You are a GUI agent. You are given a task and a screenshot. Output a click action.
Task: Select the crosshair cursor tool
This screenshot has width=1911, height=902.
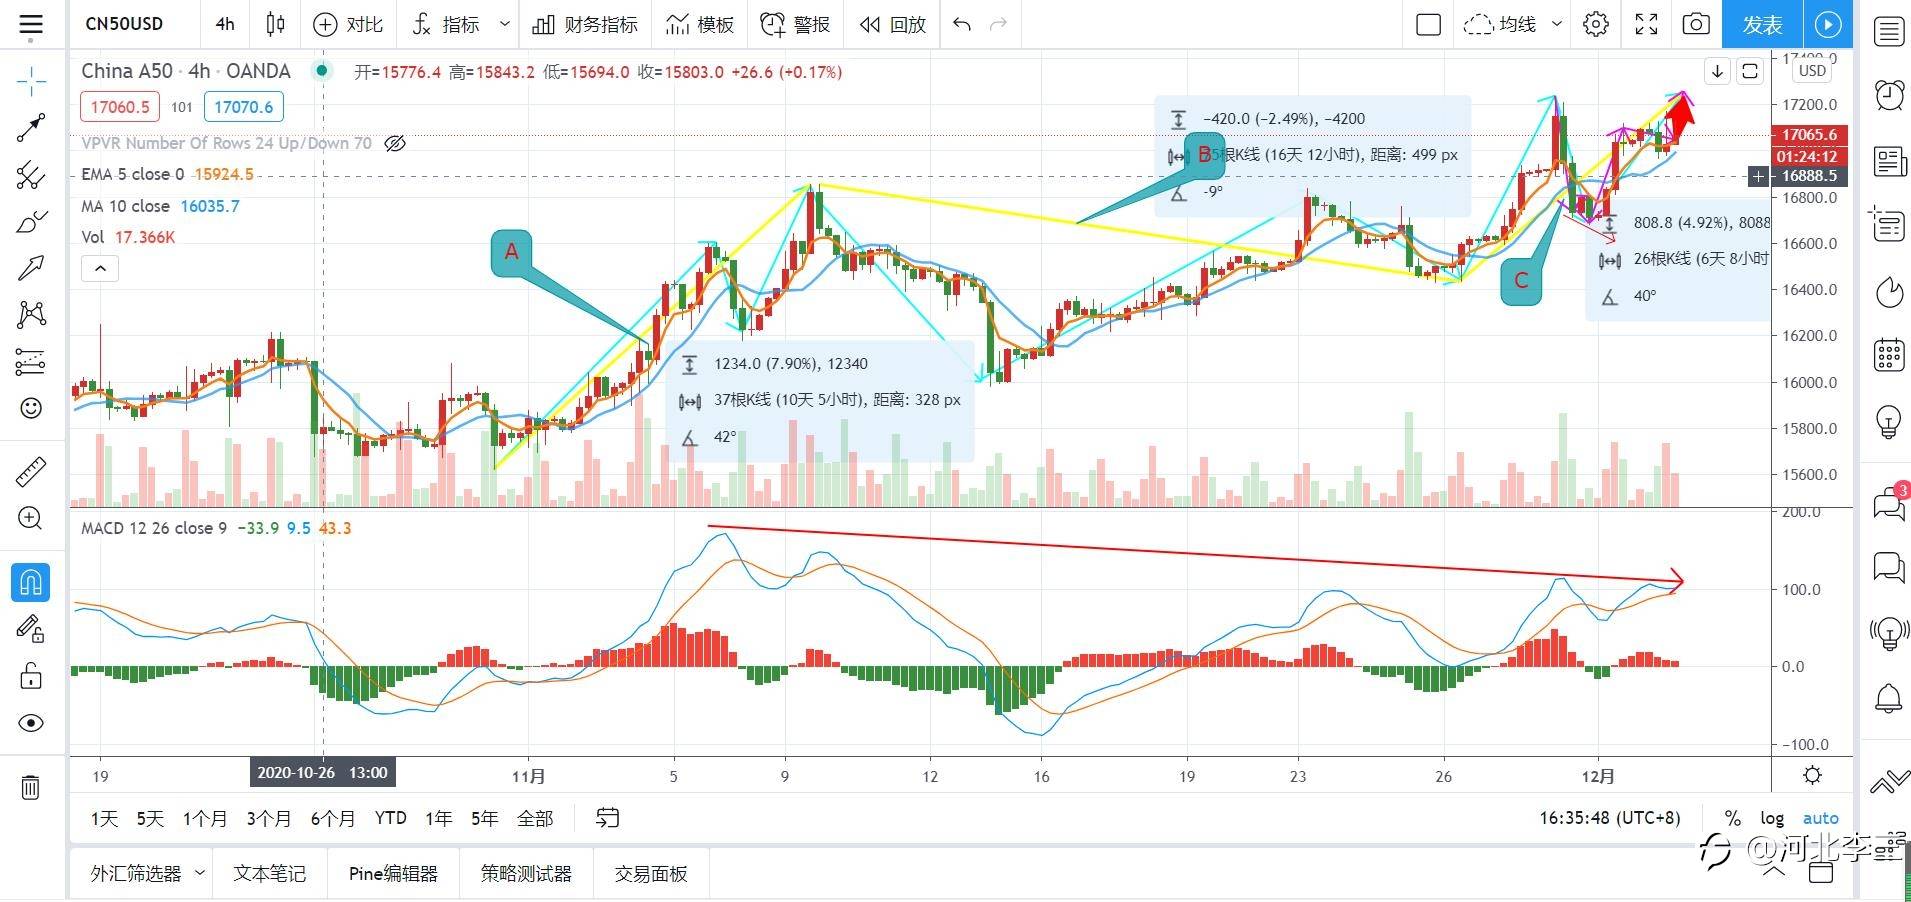point(31,81)
